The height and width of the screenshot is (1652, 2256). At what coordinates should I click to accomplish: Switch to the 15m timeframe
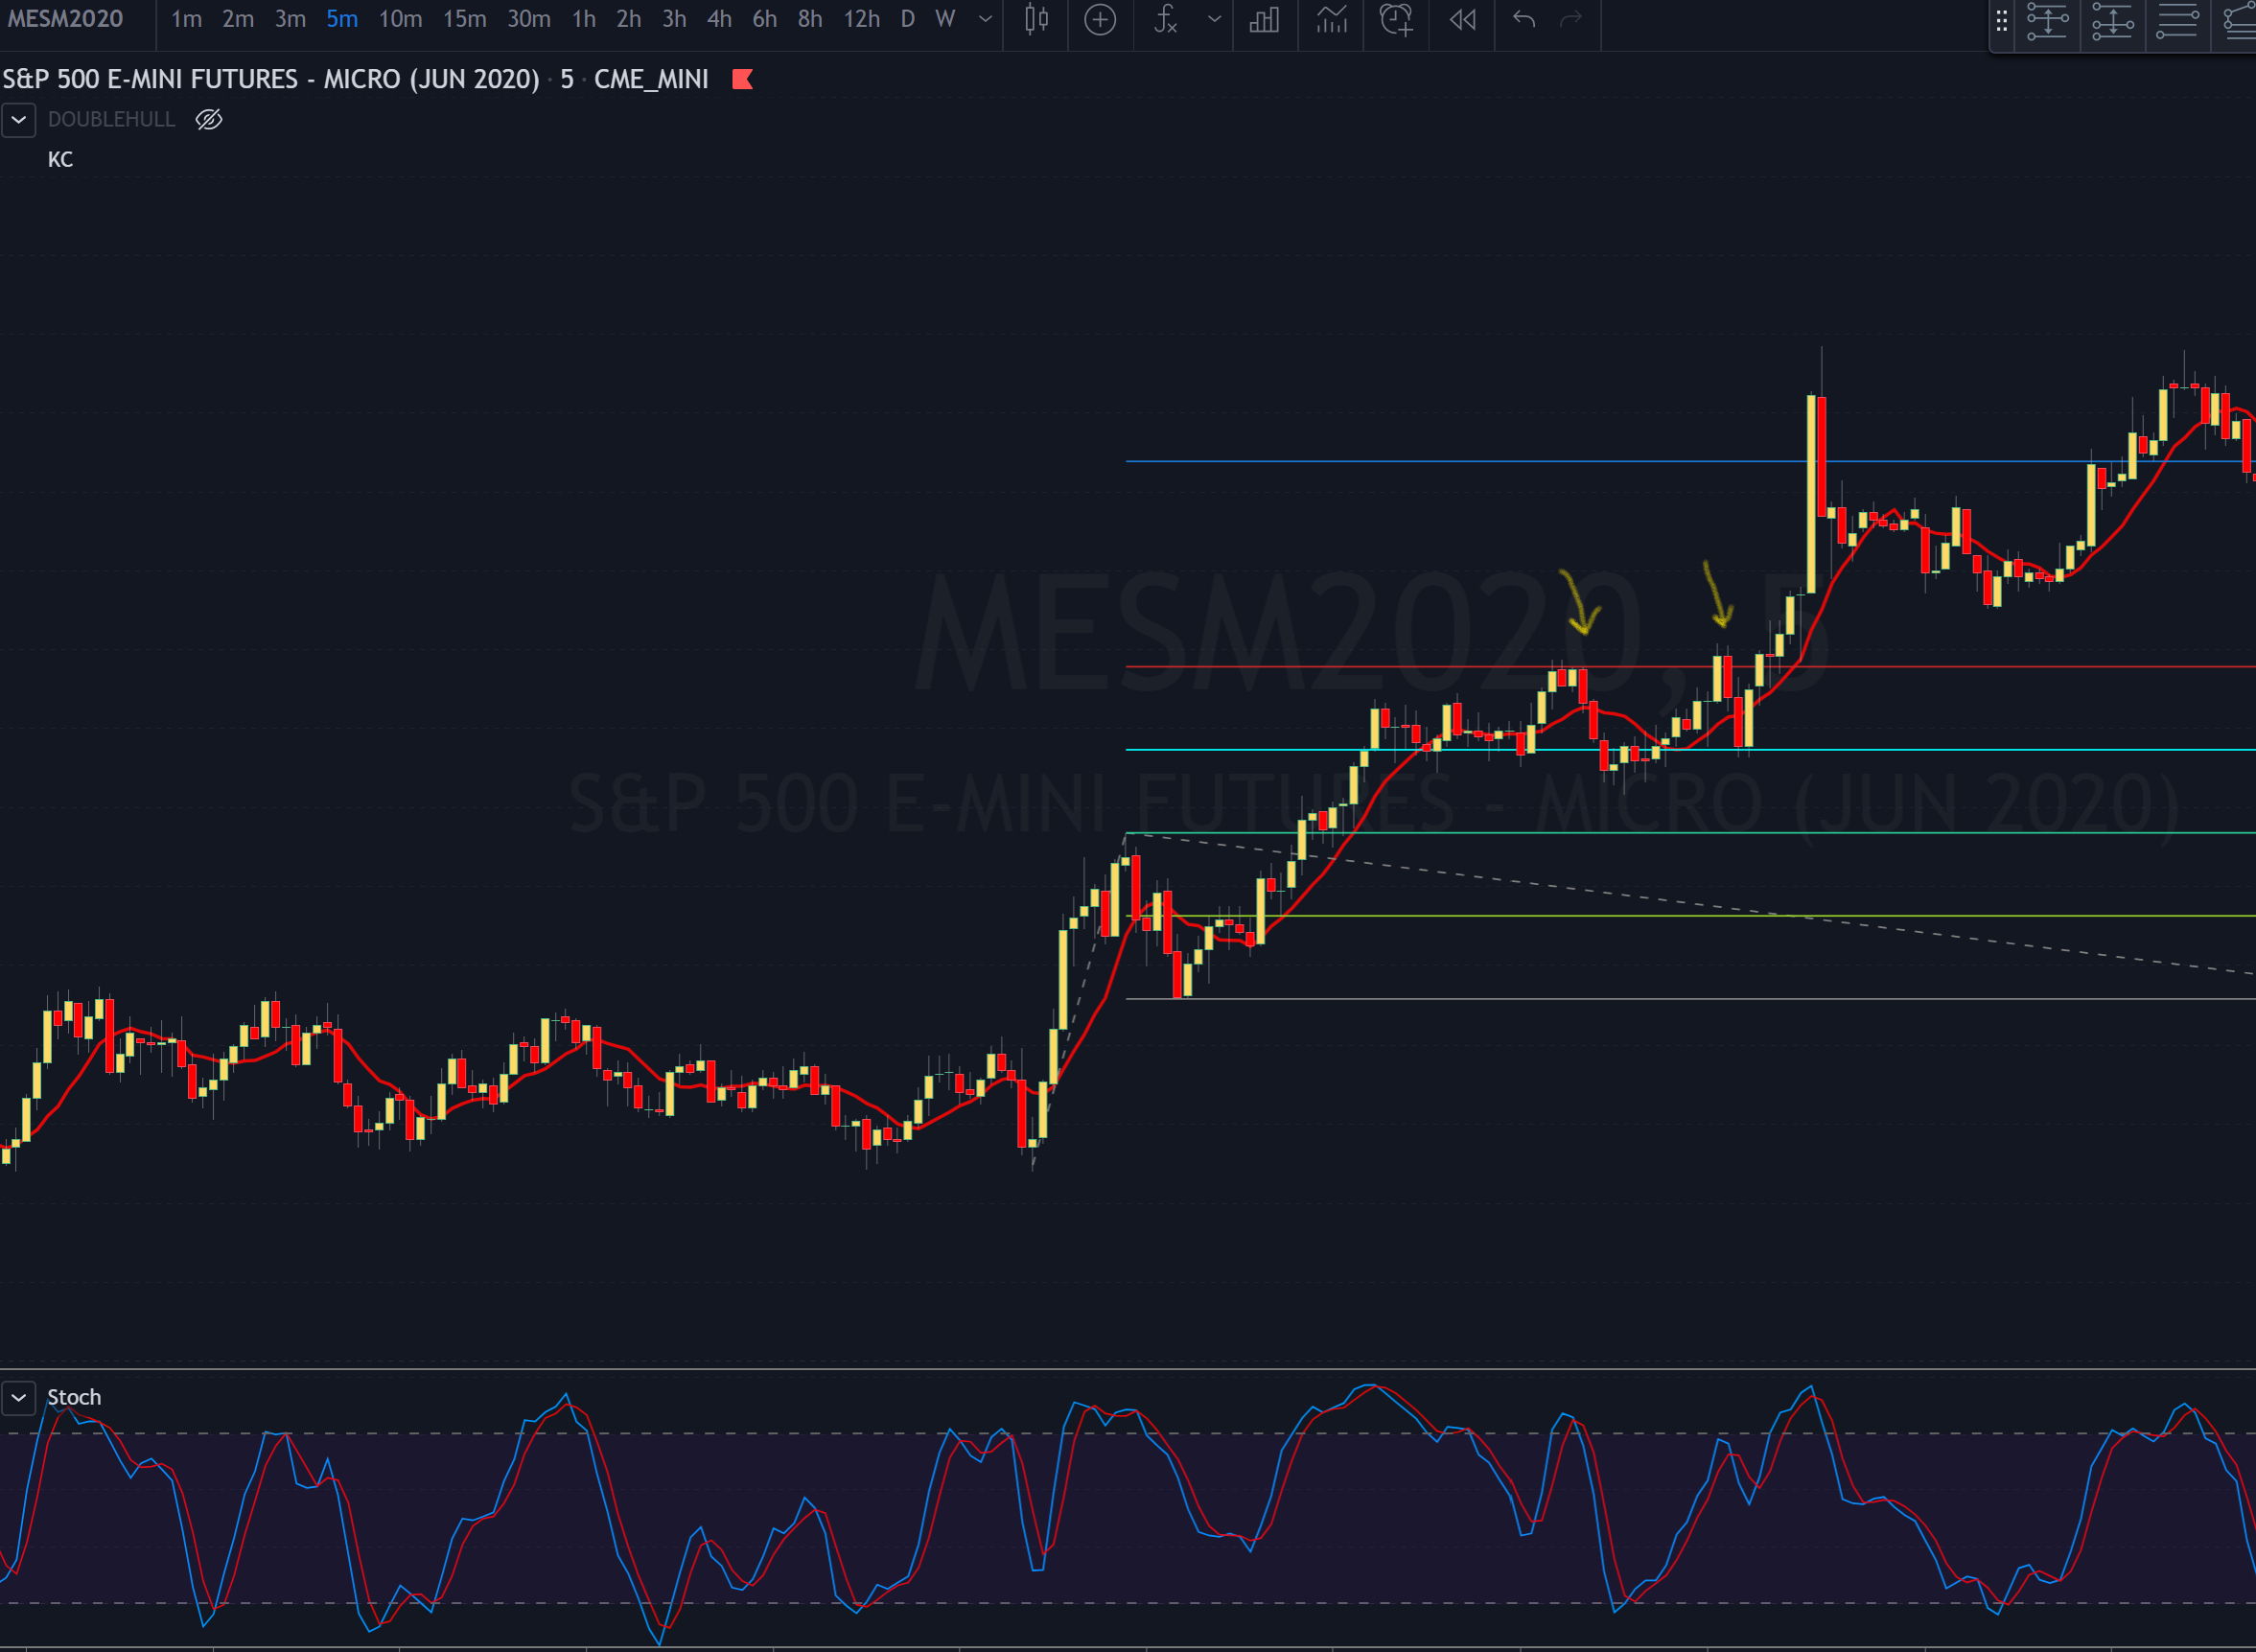pos(465,20)
